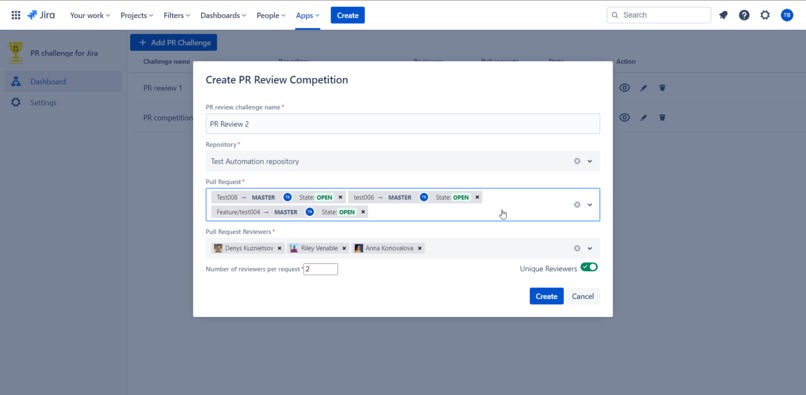Open the settings gear in top bar
This screenshot has width=806, height=395.
click(765, 15)
